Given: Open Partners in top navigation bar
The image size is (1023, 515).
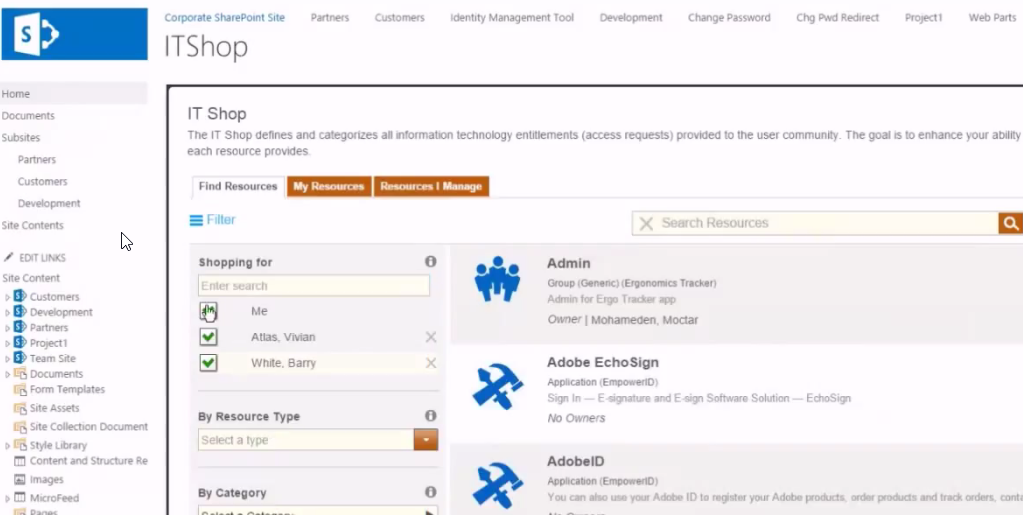Looking at the screenshot, I should tap(329, 18).
